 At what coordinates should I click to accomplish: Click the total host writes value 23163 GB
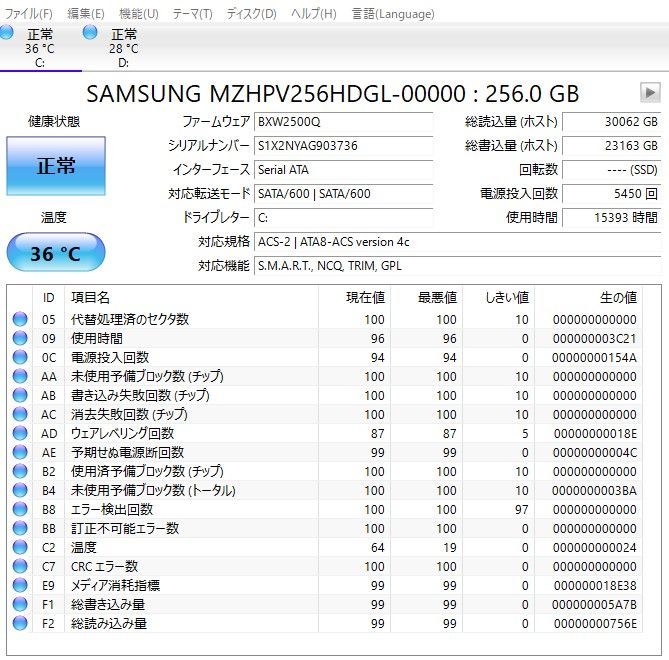point(611,146)
